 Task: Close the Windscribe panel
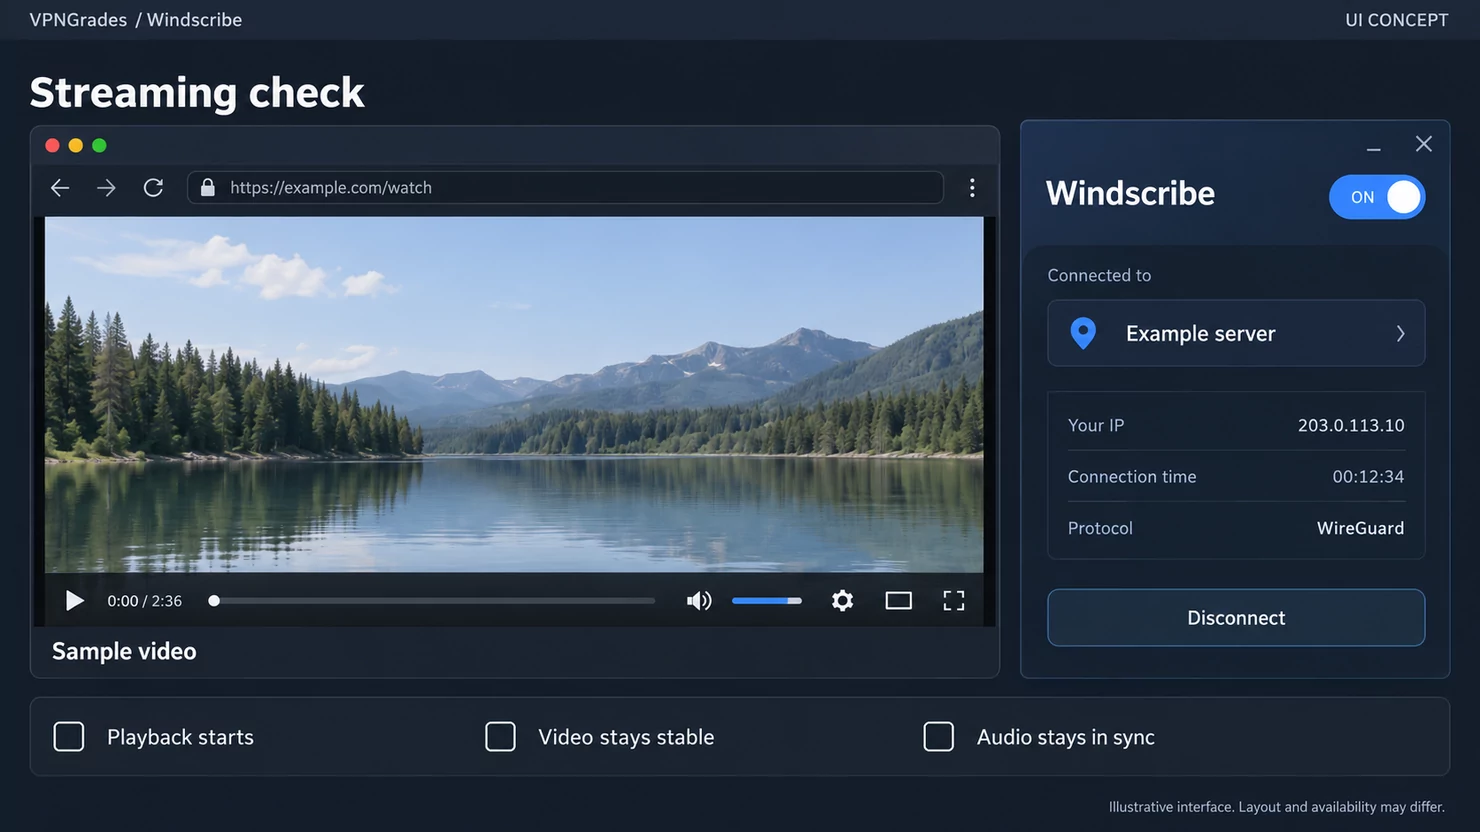tap(1424, 144)
